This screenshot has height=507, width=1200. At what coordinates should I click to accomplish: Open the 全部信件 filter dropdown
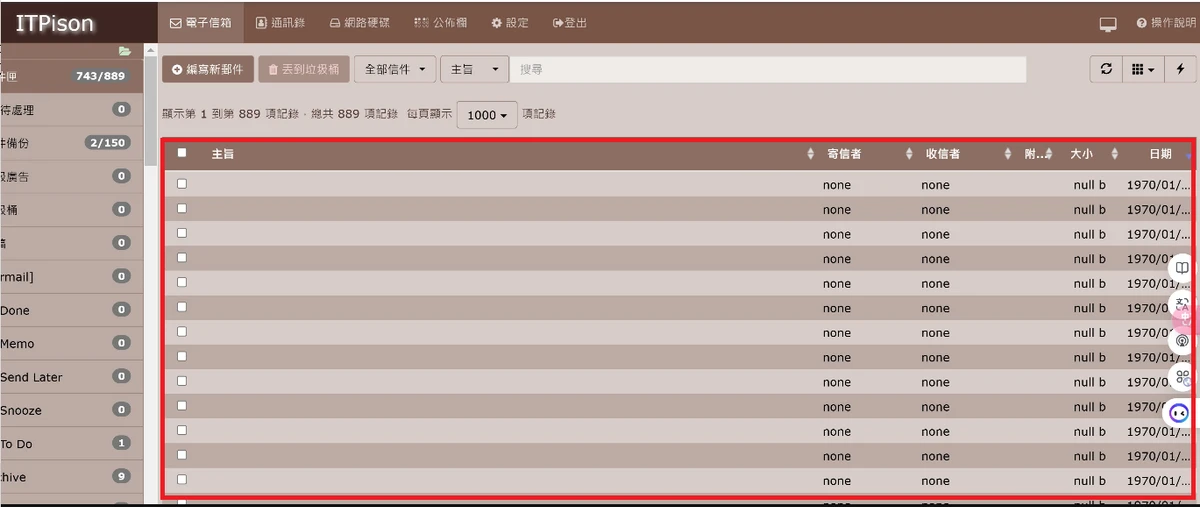395,69
